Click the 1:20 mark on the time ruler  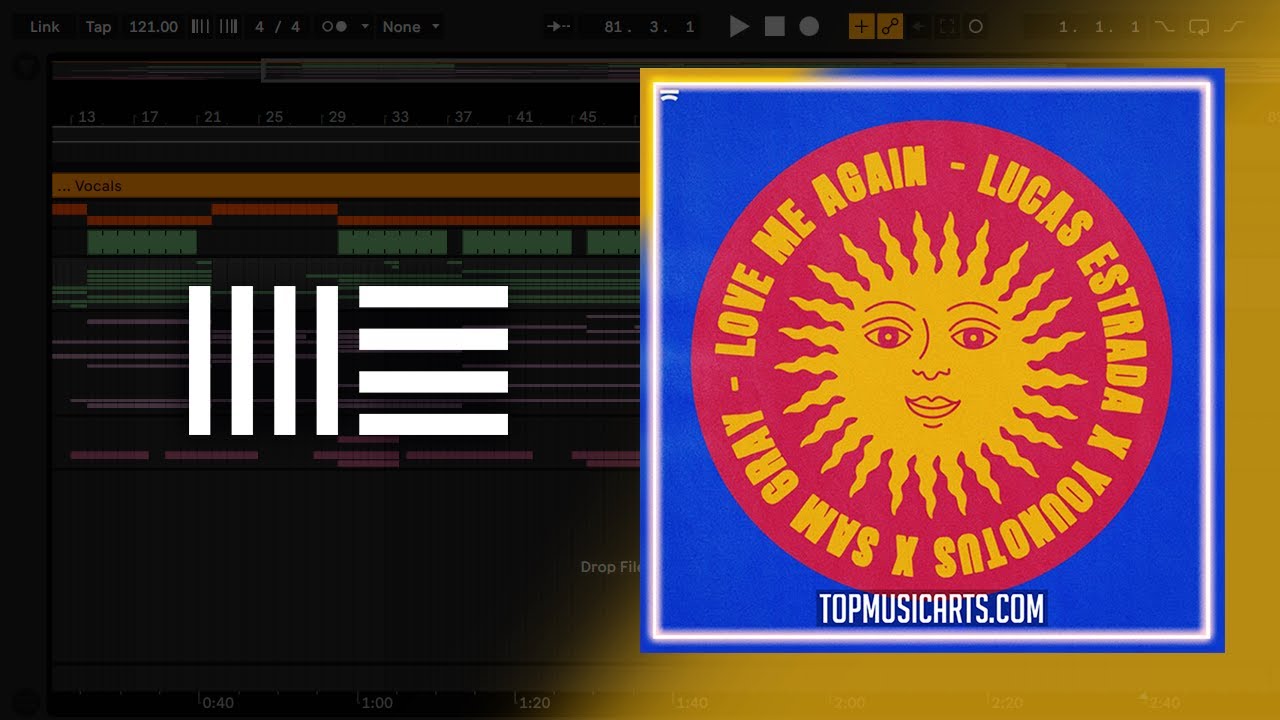(535, 703)
